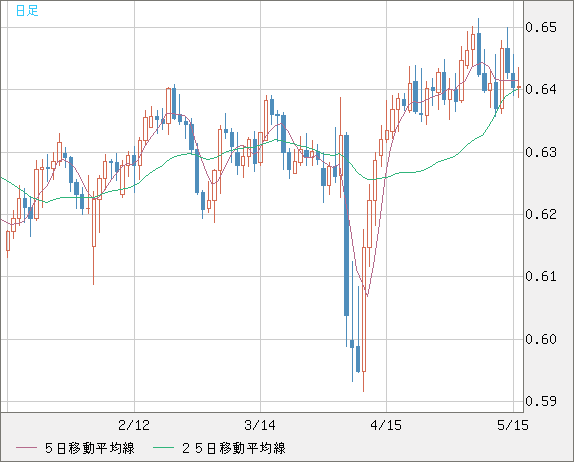Click the 3/14 date axis label
The image size is (574, 462).
coord(260,425)
